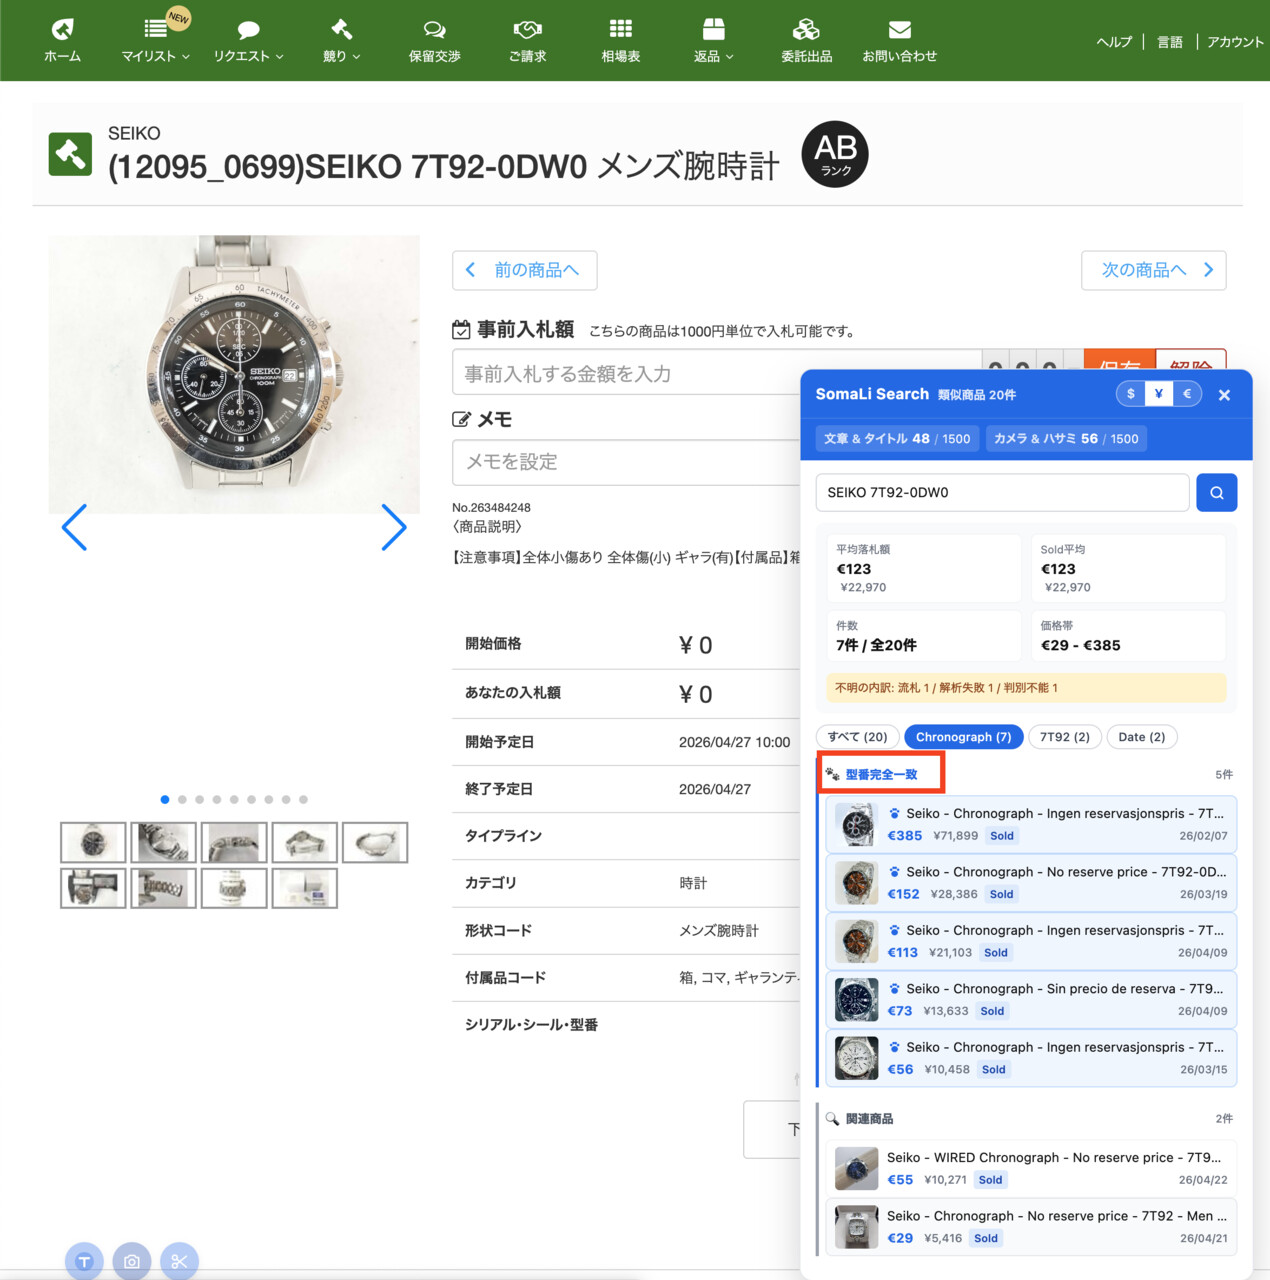Go to 前の商品へ previous item
This screenshot has height=1280, width=1270.
pyautogui.click(x=524, y=270)
